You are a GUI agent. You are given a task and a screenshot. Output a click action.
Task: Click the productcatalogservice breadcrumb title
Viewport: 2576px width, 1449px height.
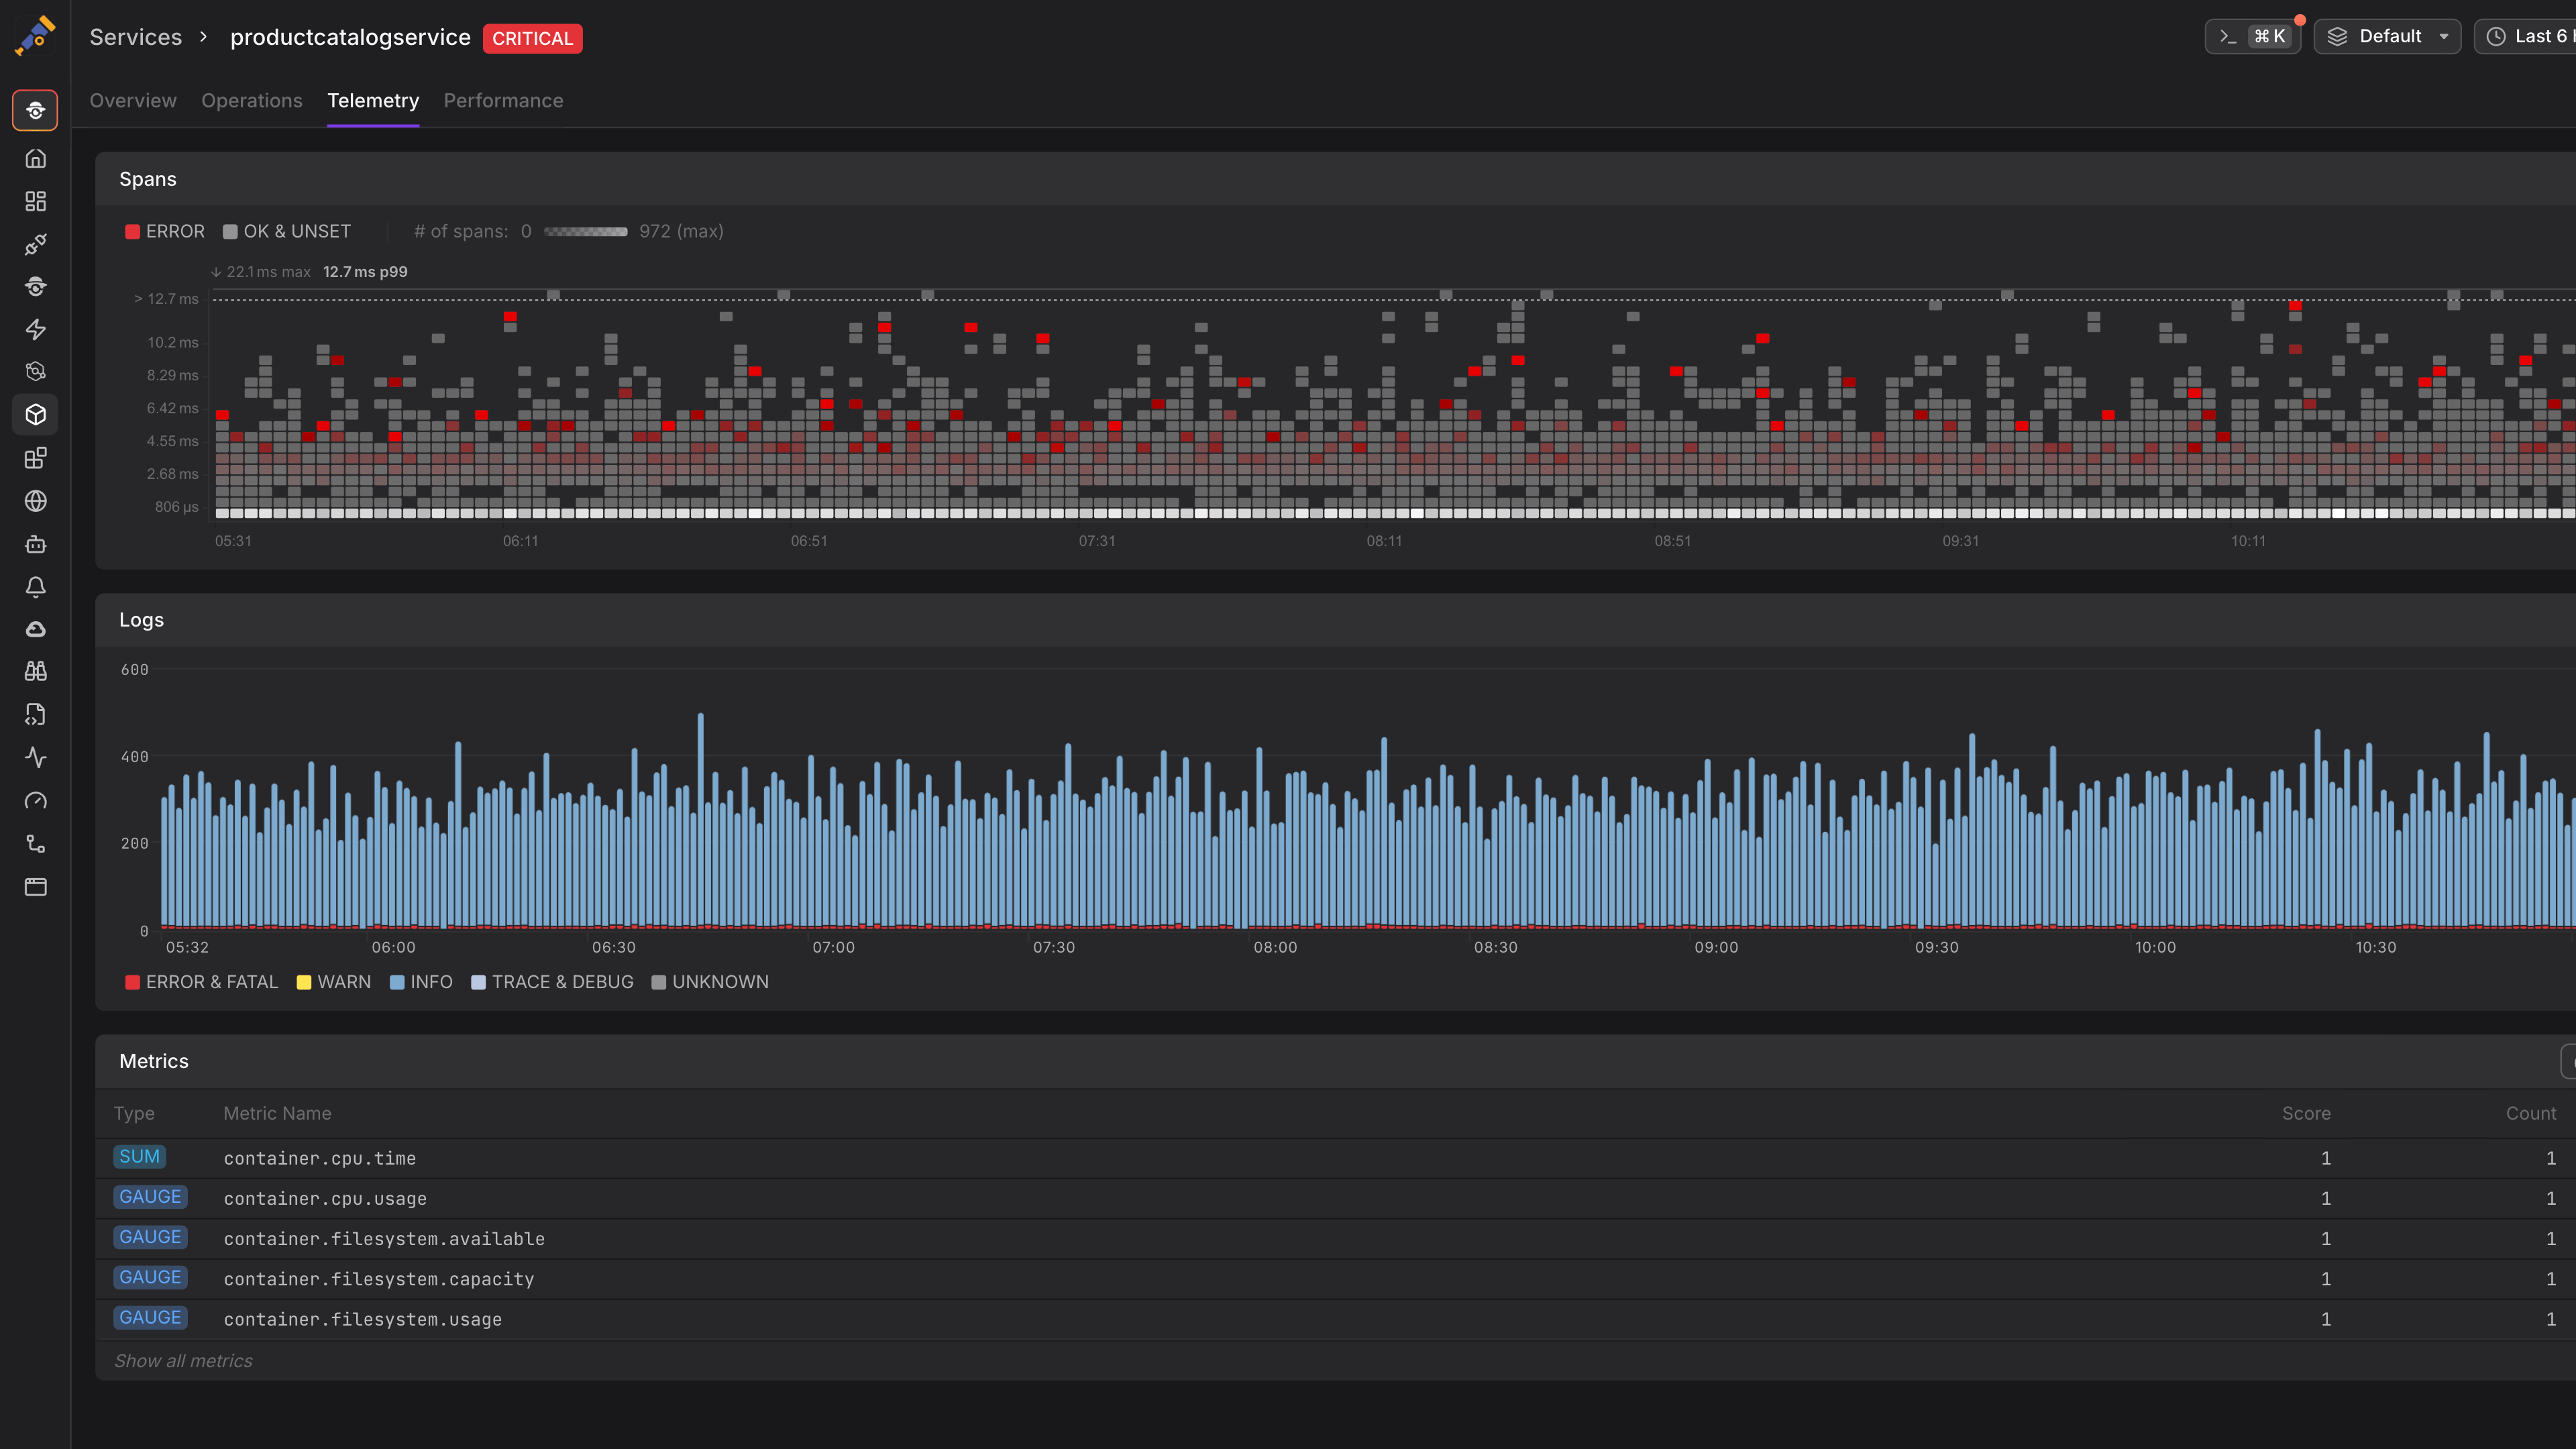350,37
